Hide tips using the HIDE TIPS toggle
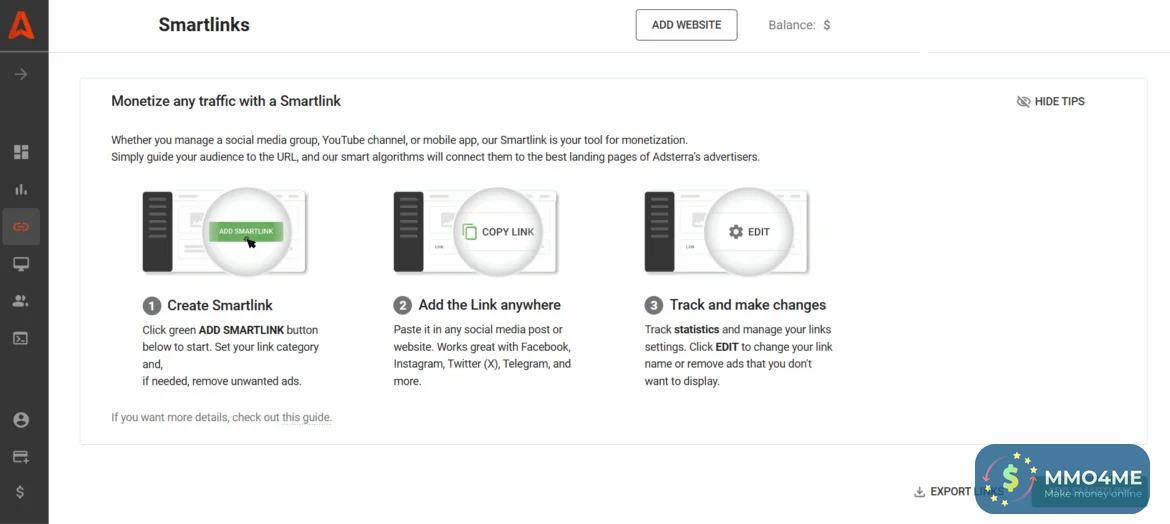1170x524 pixels. 1050,102
